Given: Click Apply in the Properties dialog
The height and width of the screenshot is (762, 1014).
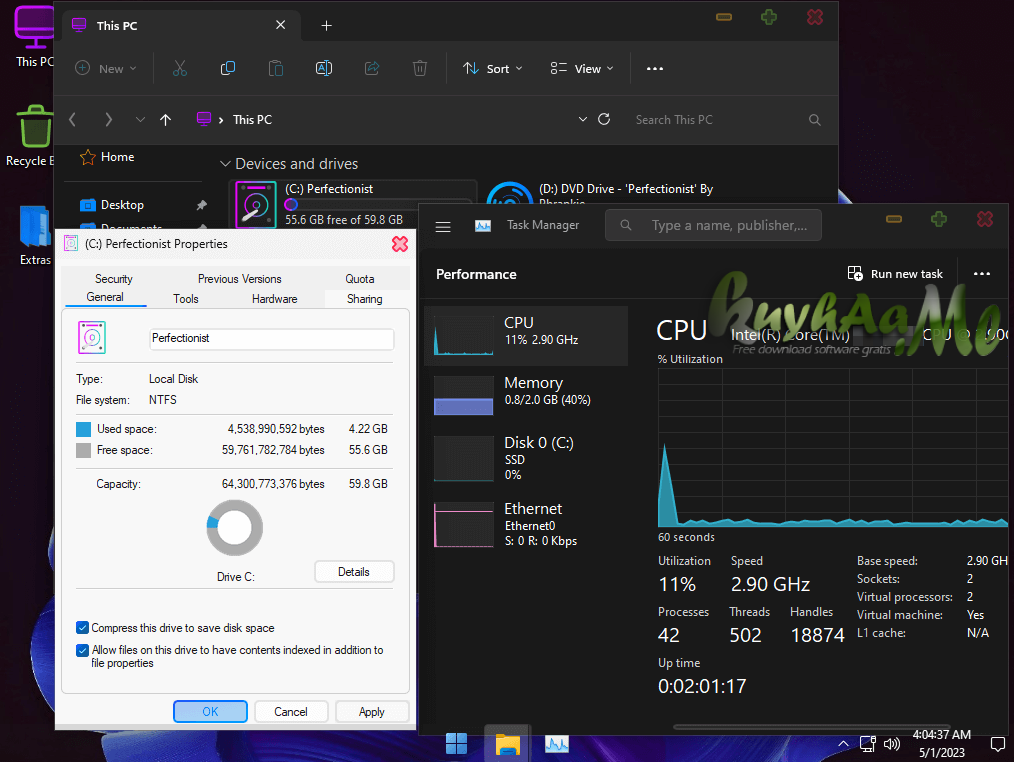Looking at the screenshot, I should [x=372, y=712].
